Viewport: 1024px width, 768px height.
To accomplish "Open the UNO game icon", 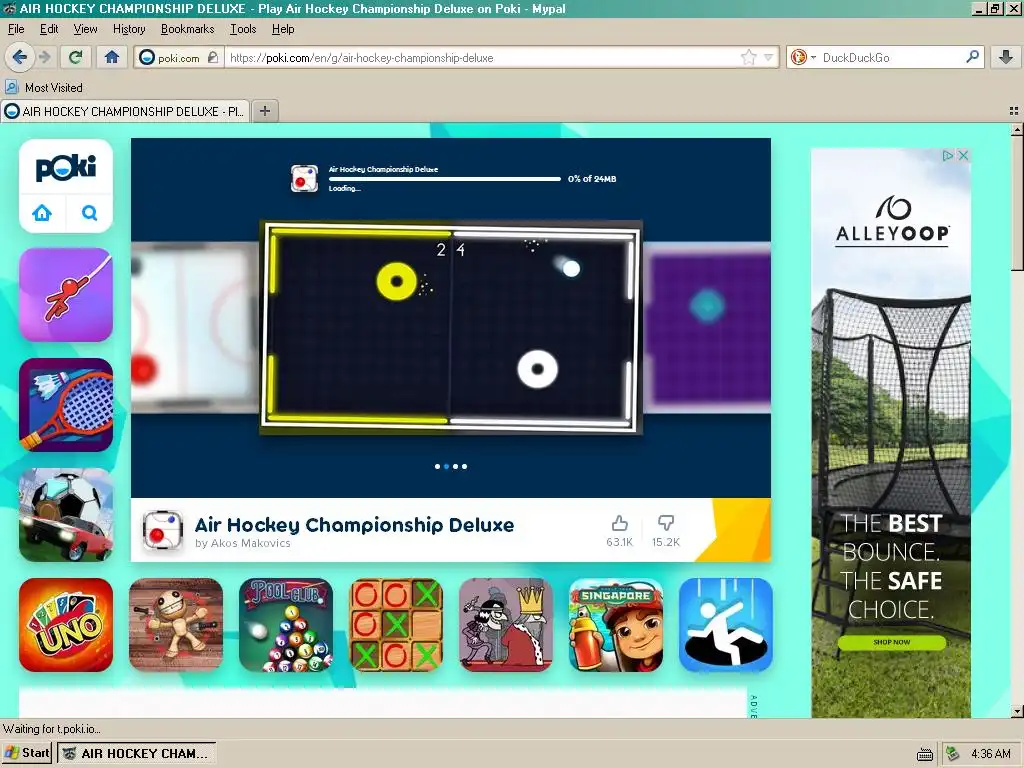I will [x=66, y=625].
